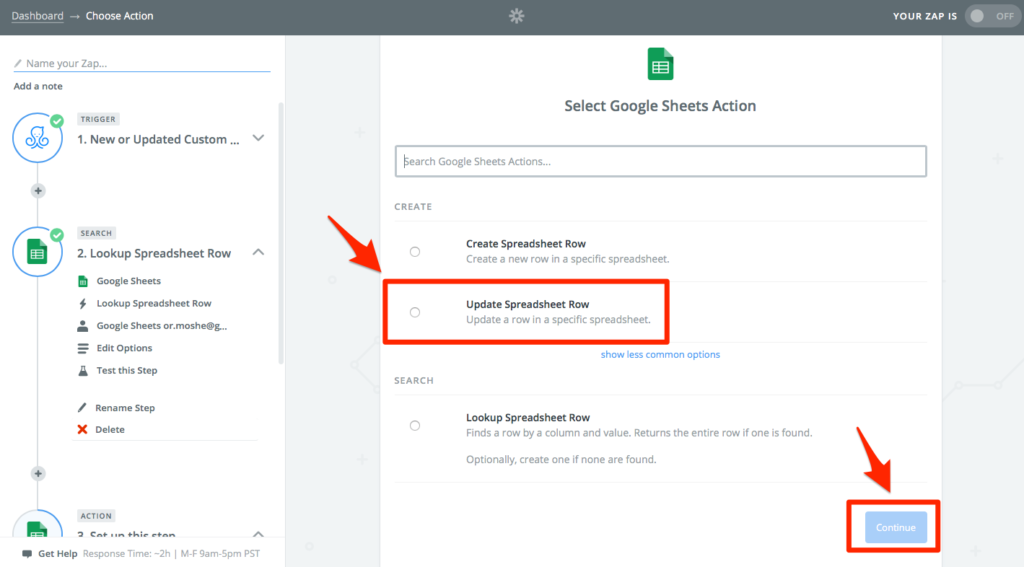The height and width of the screenshot is (567, 1024).
Task: Click the TRIGGER label tag
Action: click(98, 119)
